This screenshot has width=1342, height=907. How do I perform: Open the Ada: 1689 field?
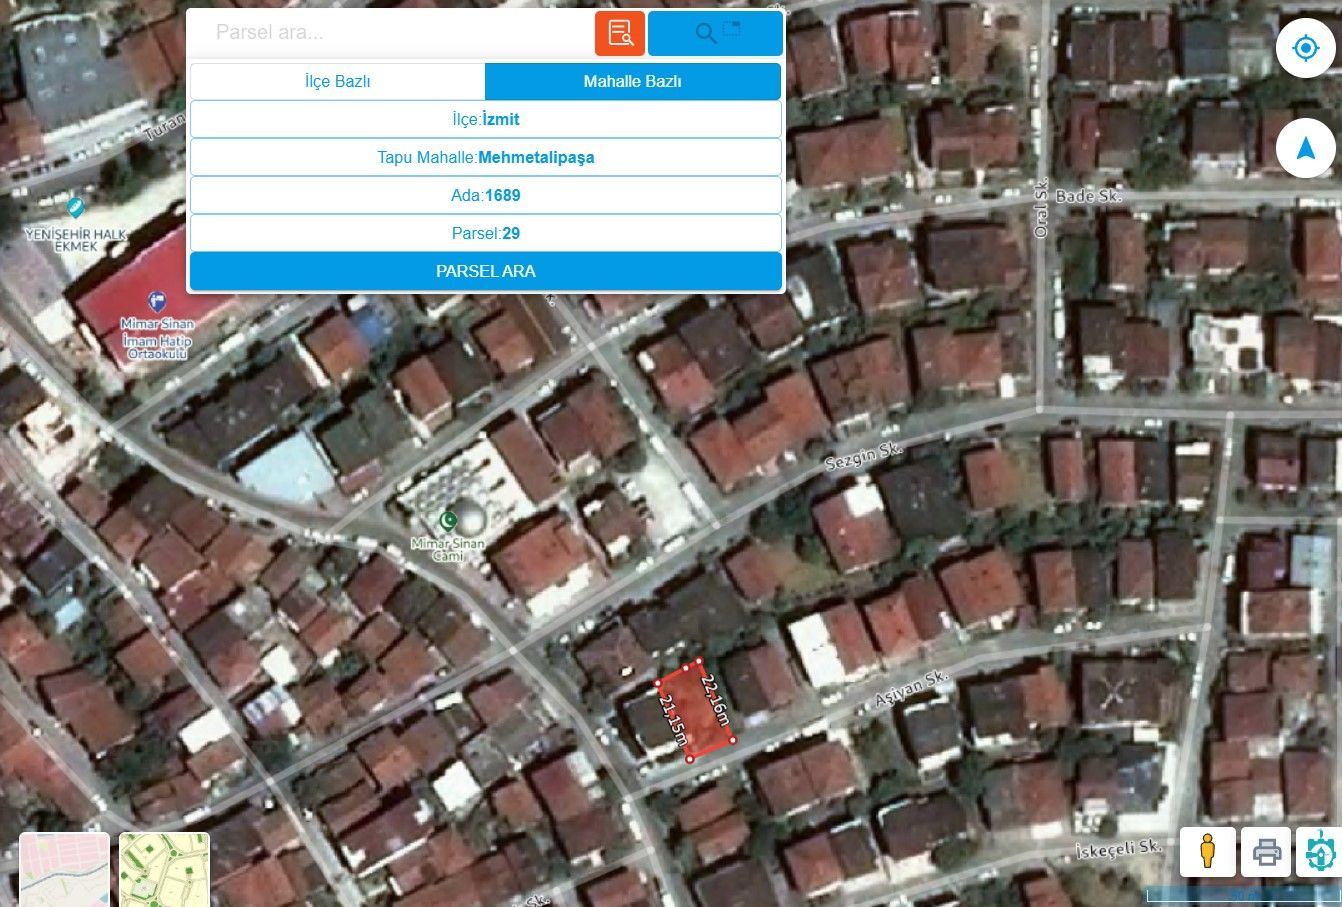click(485, 195)
